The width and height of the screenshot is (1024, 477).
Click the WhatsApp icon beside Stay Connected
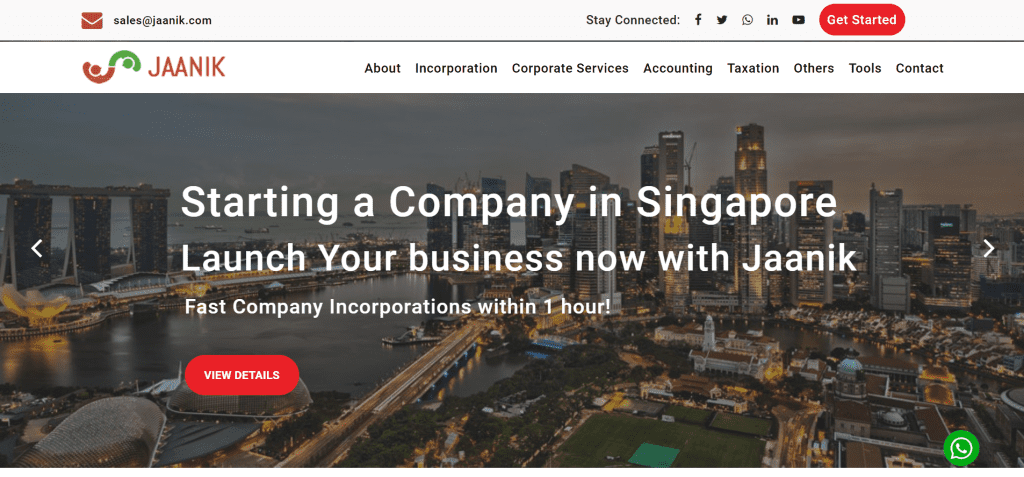point(747,20)
